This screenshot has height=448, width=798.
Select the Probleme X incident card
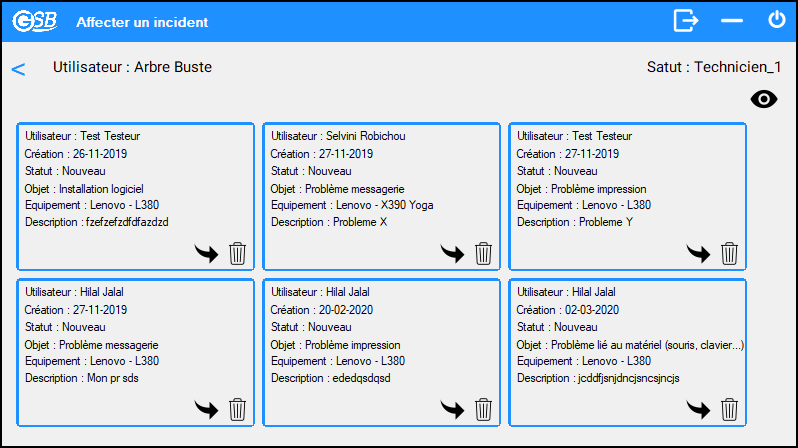(x=381, y=196)
